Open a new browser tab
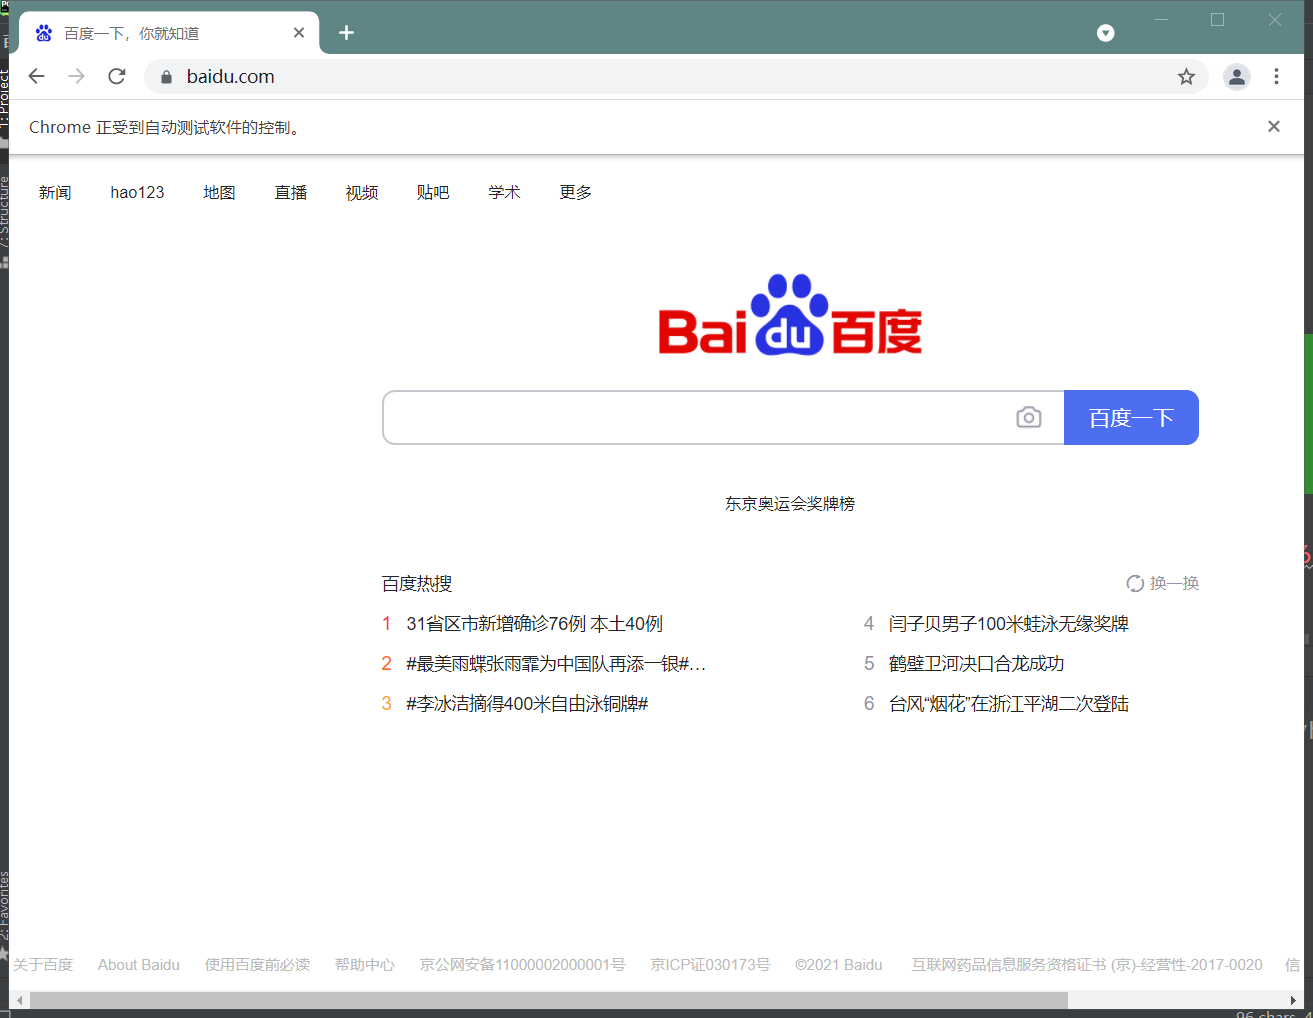 click(x=346, y=32)
